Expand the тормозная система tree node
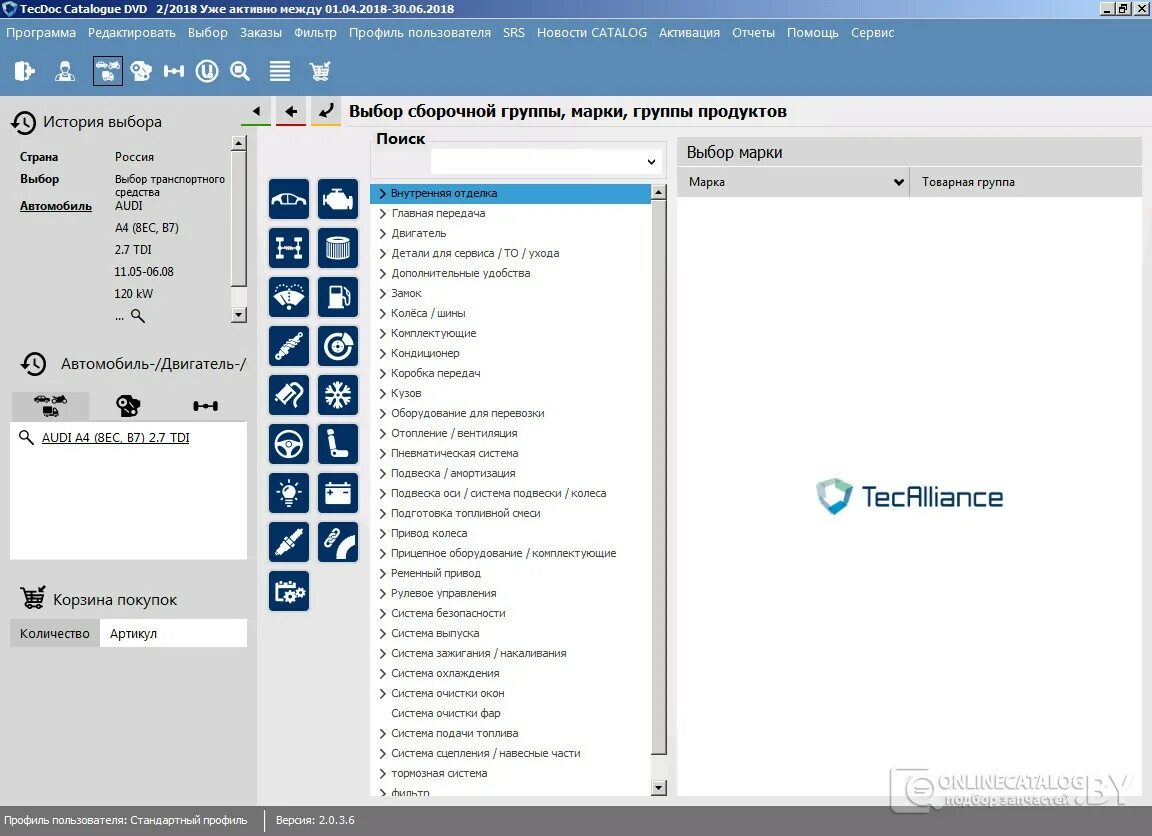This screenshot has height=836, width=1152. point(382,774)
